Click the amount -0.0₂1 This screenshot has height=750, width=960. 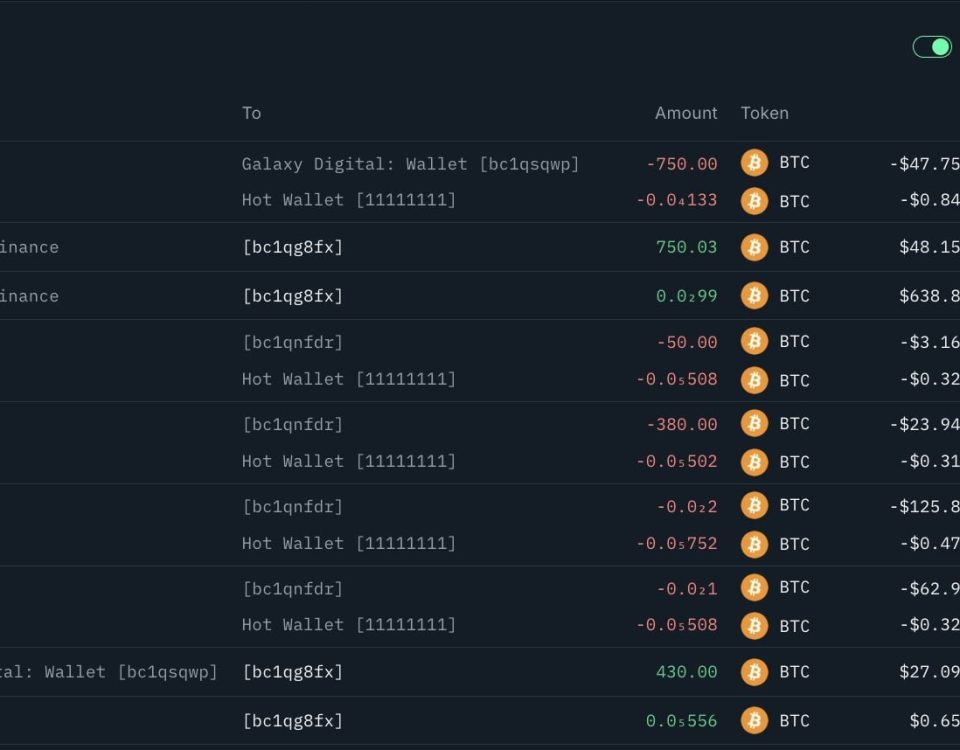point(686,589)
